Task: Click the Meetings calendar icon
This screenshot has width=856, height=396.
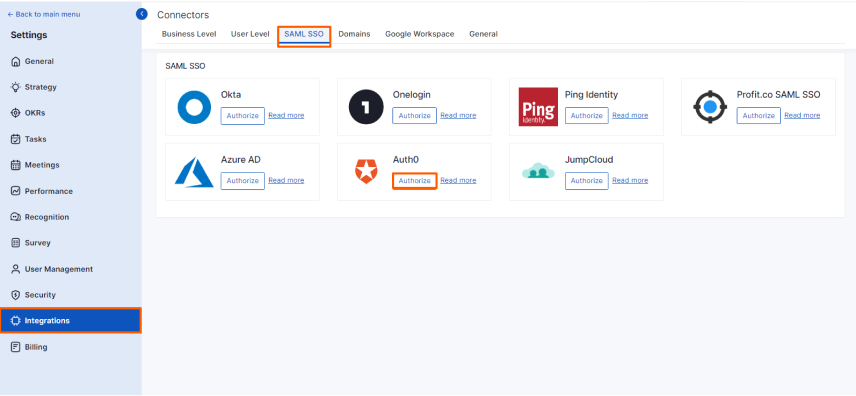Action: click(x=15, y=165)
